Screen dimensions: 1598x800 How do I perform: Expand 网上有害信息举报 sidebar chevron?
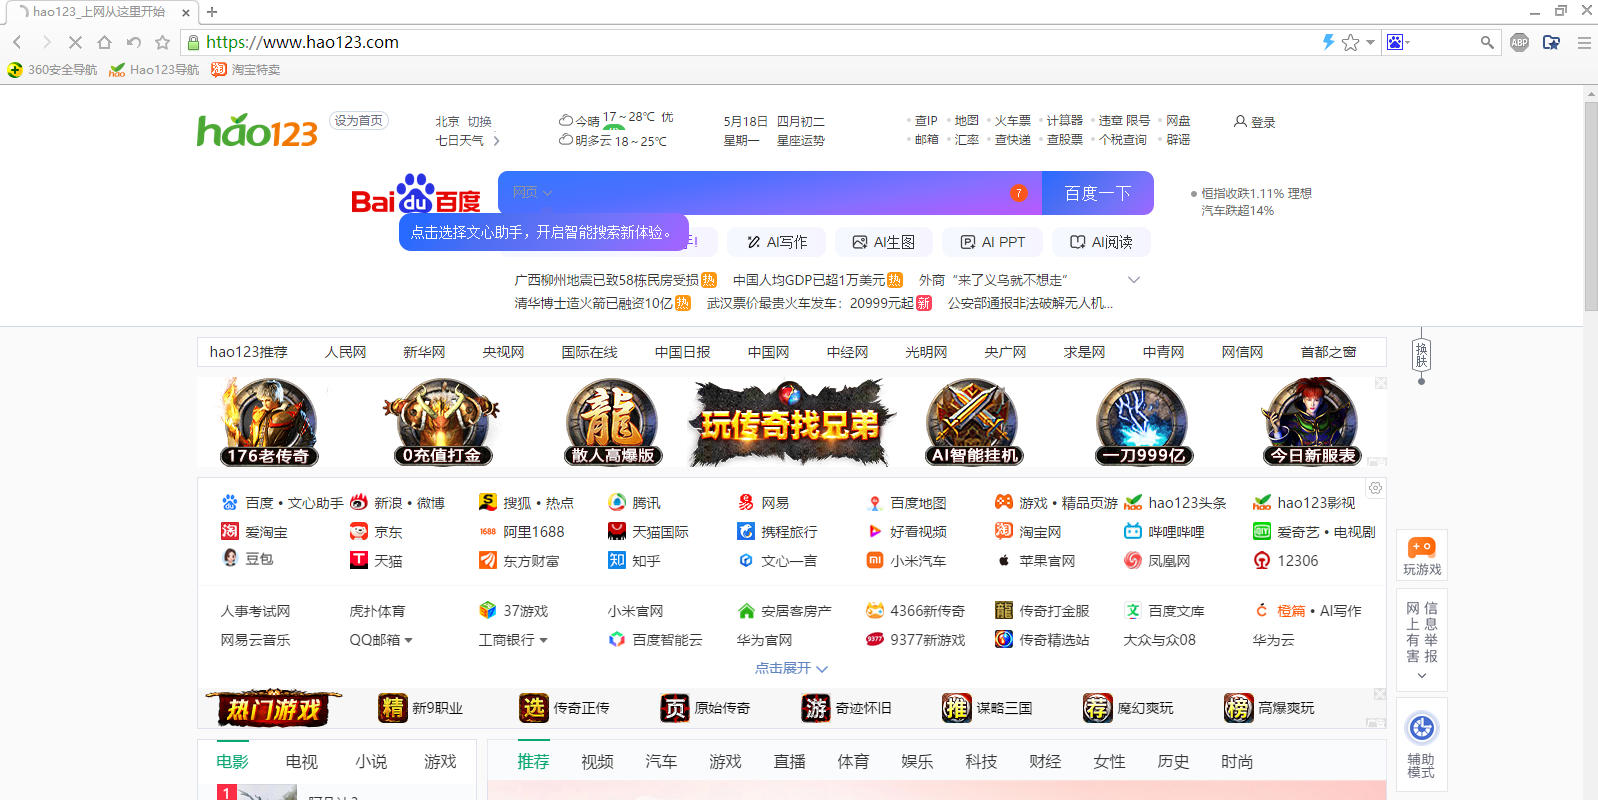[1422, 677]
